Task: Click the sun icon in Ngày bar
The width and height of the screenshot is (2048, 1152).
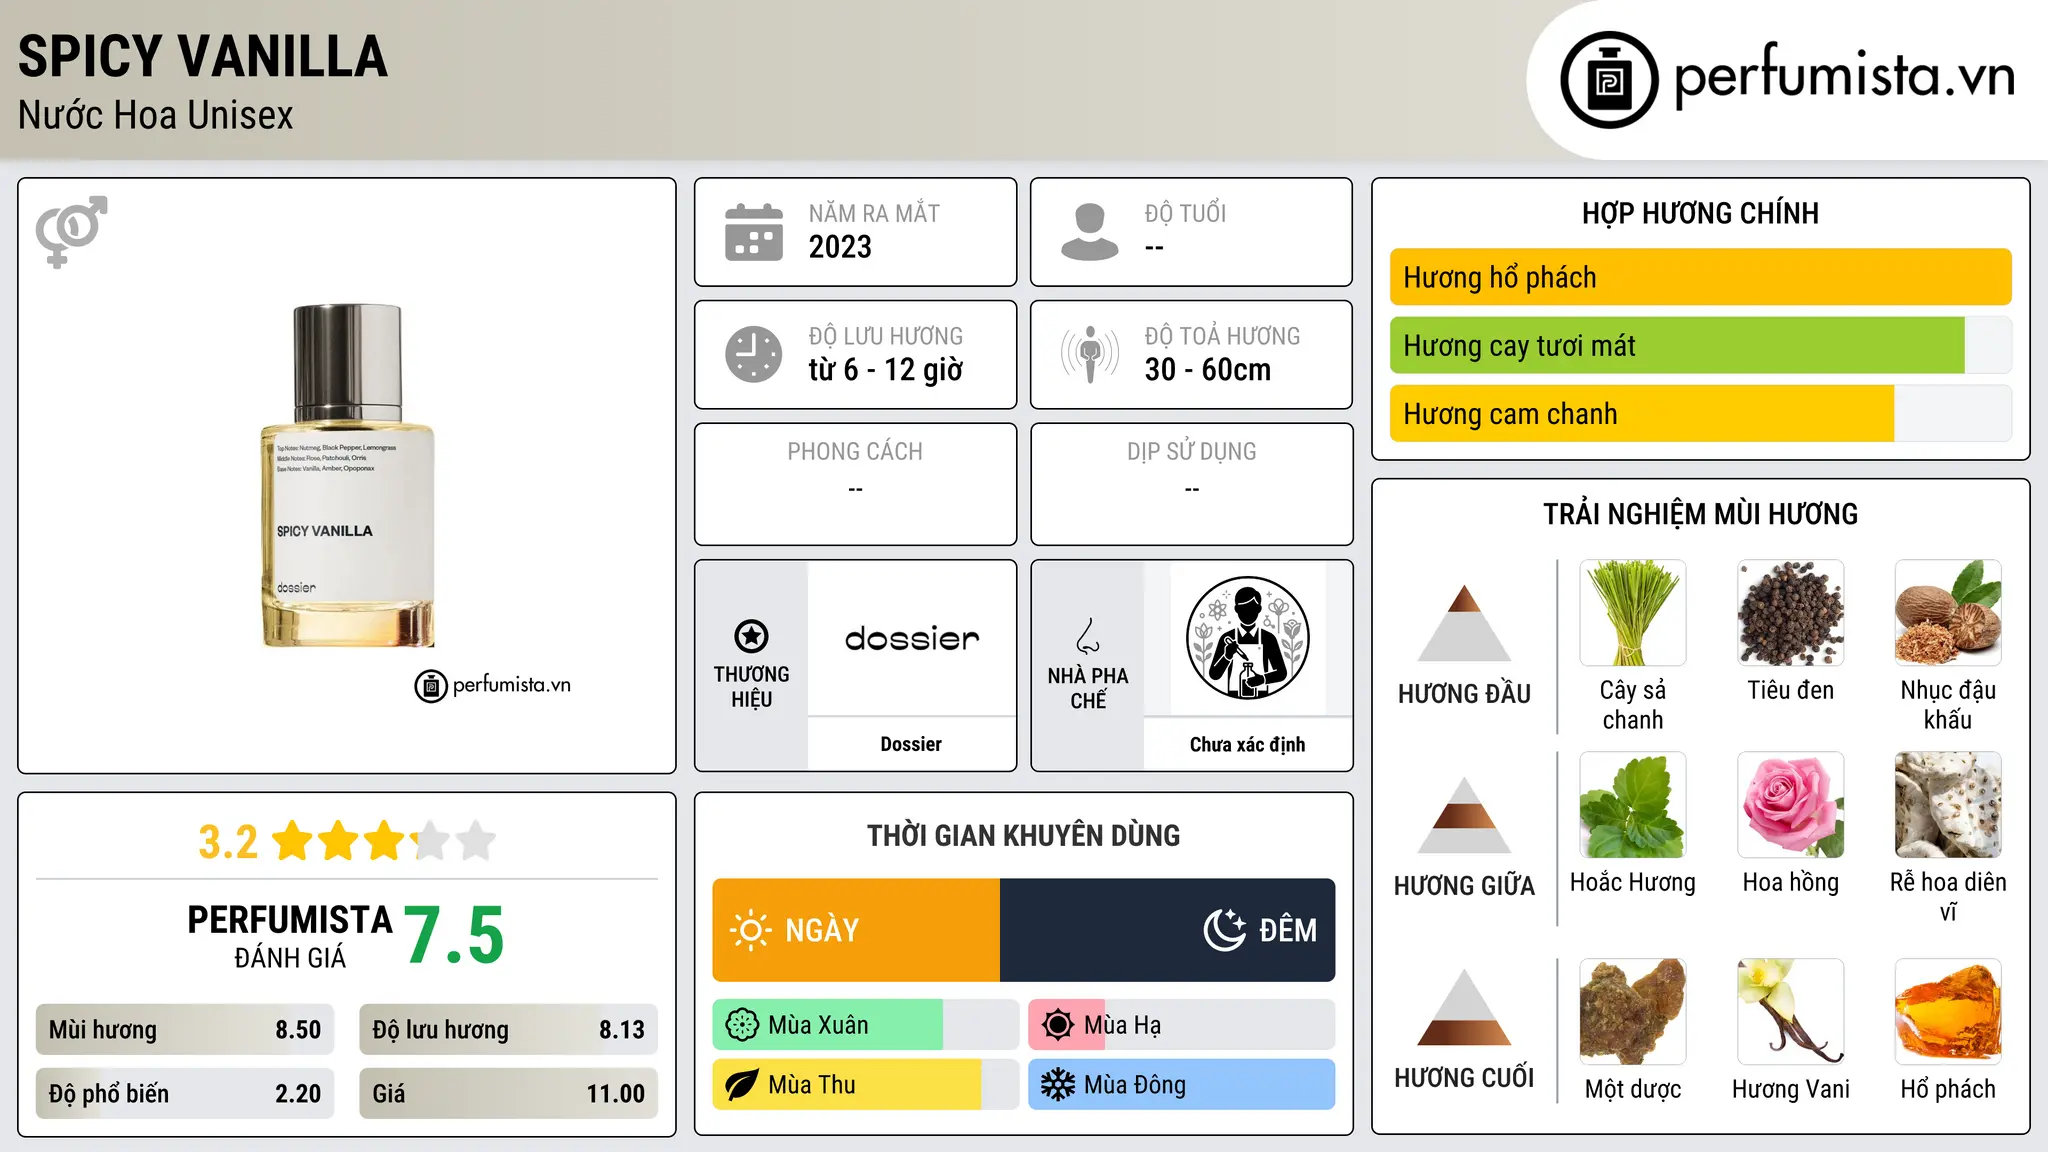Action: click(750, 930)
